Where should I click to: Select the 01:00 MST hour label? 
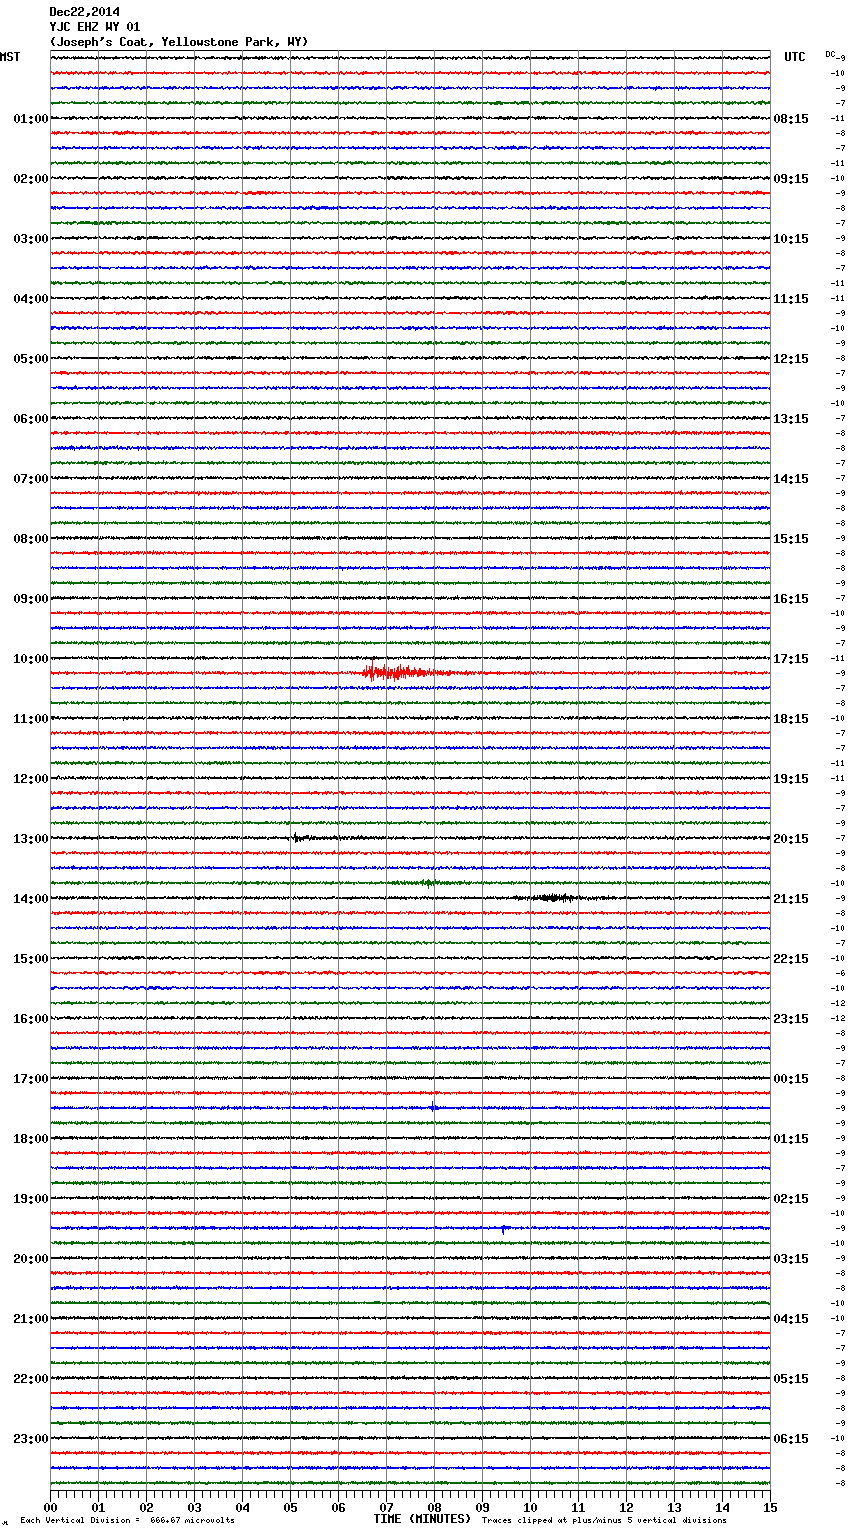coord(30,119)
